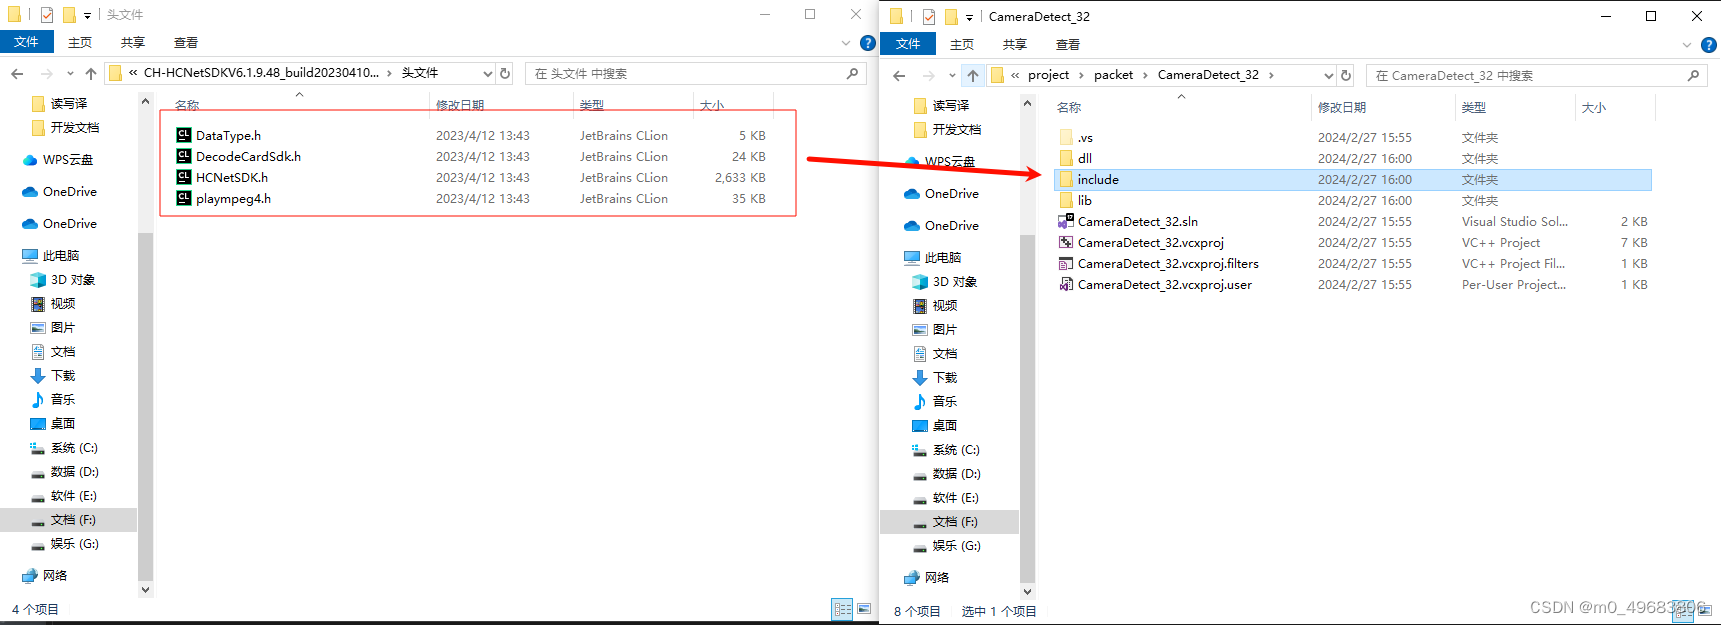Open 文件 menu in CameraDetect_32 window
The height and width of the screenshot is (625, 1721).
909,44
